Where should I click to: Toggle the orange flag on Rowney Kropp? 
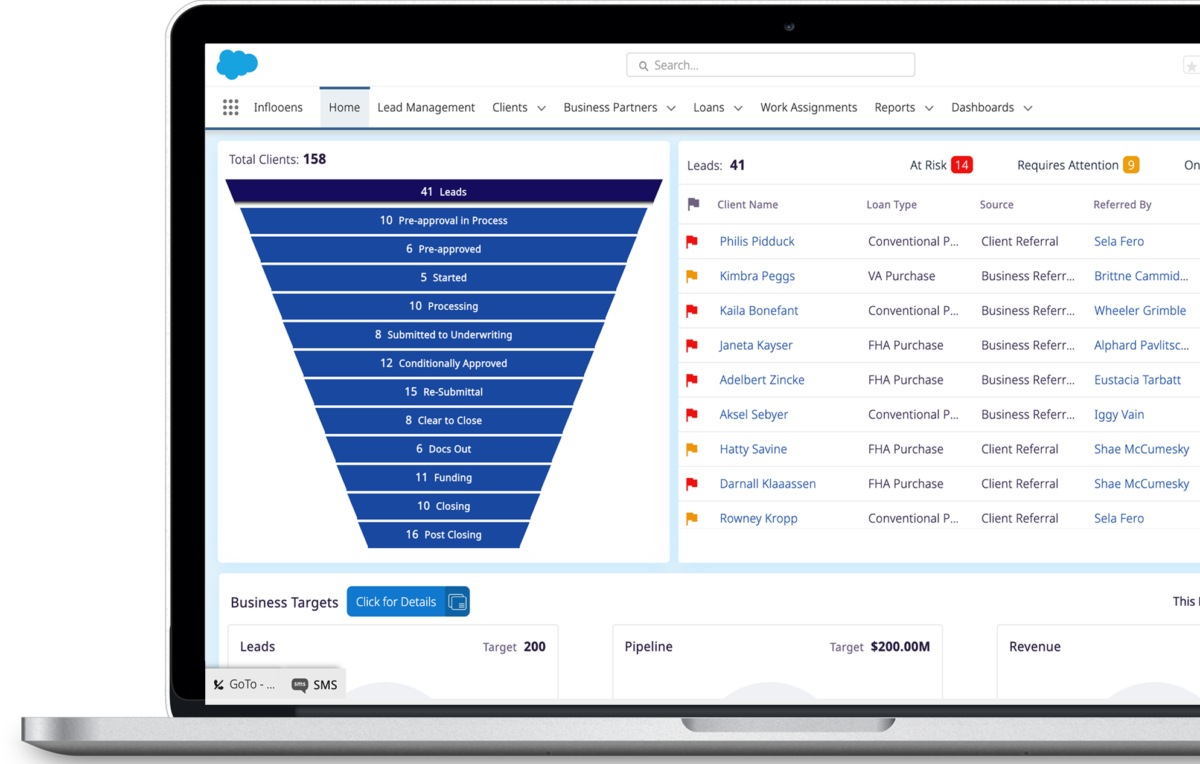[x=692, y=517]
